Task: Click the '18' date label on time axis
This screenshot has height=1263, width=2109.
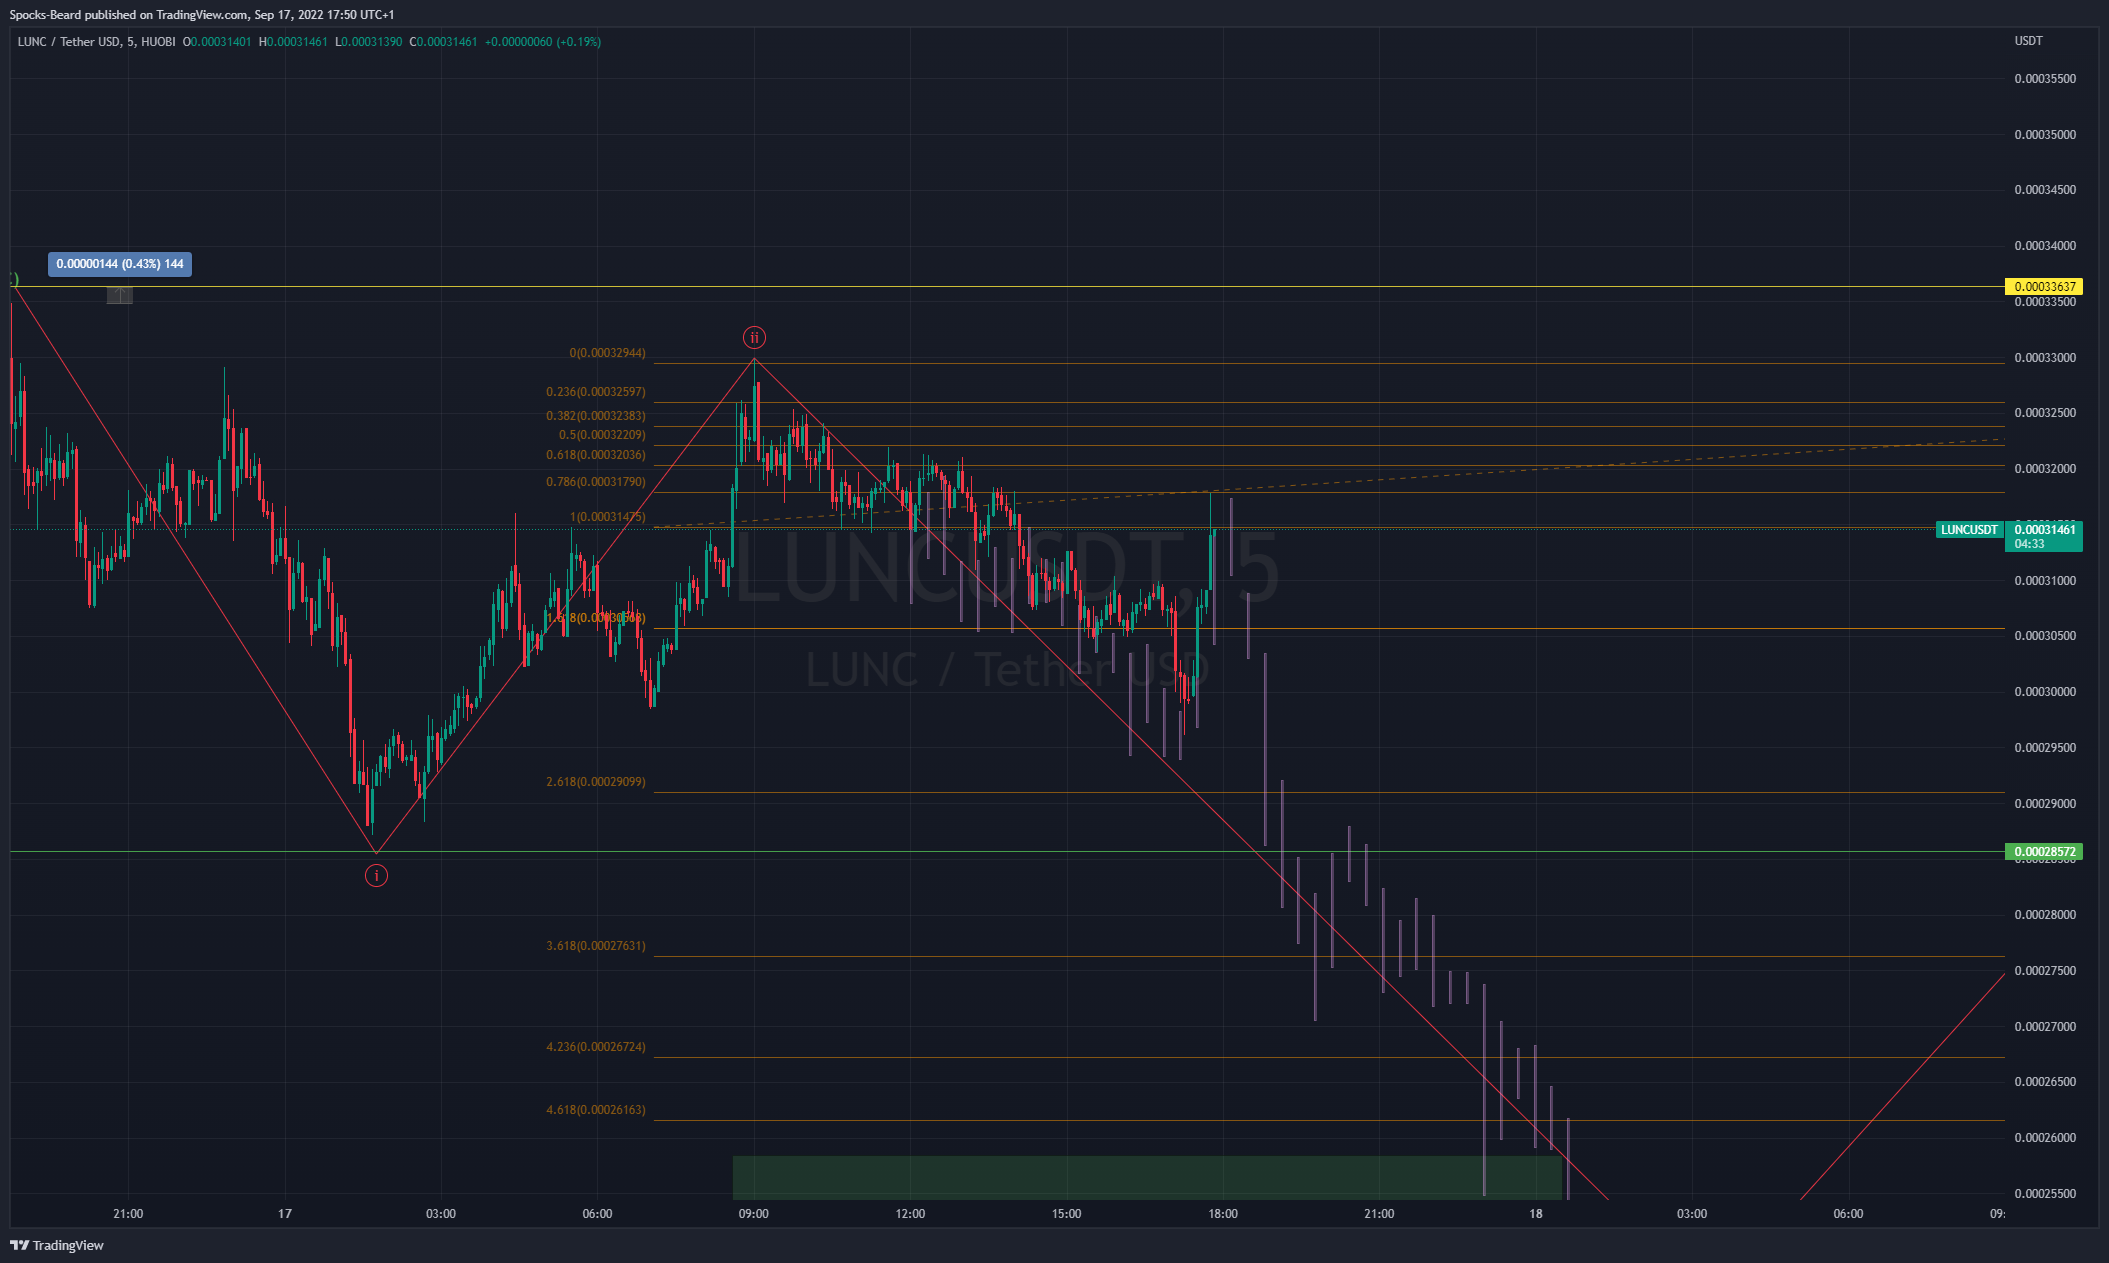Action: [1536, 1214]
